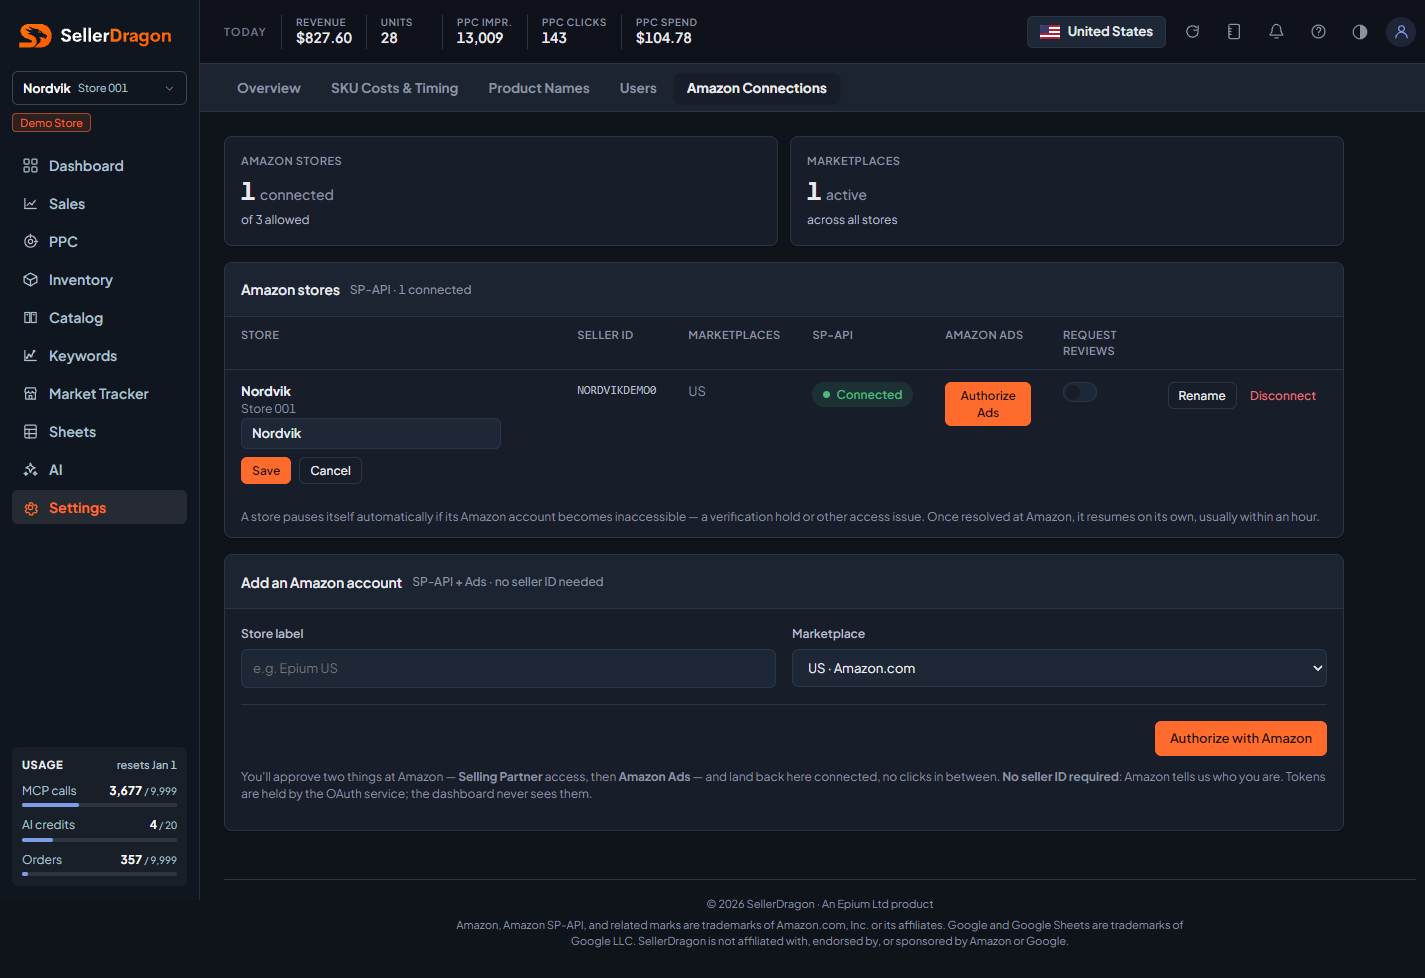The image size is (1425, 978).
Task: Open the United States marketplace selector
Action: click(x=1096, y=32)
